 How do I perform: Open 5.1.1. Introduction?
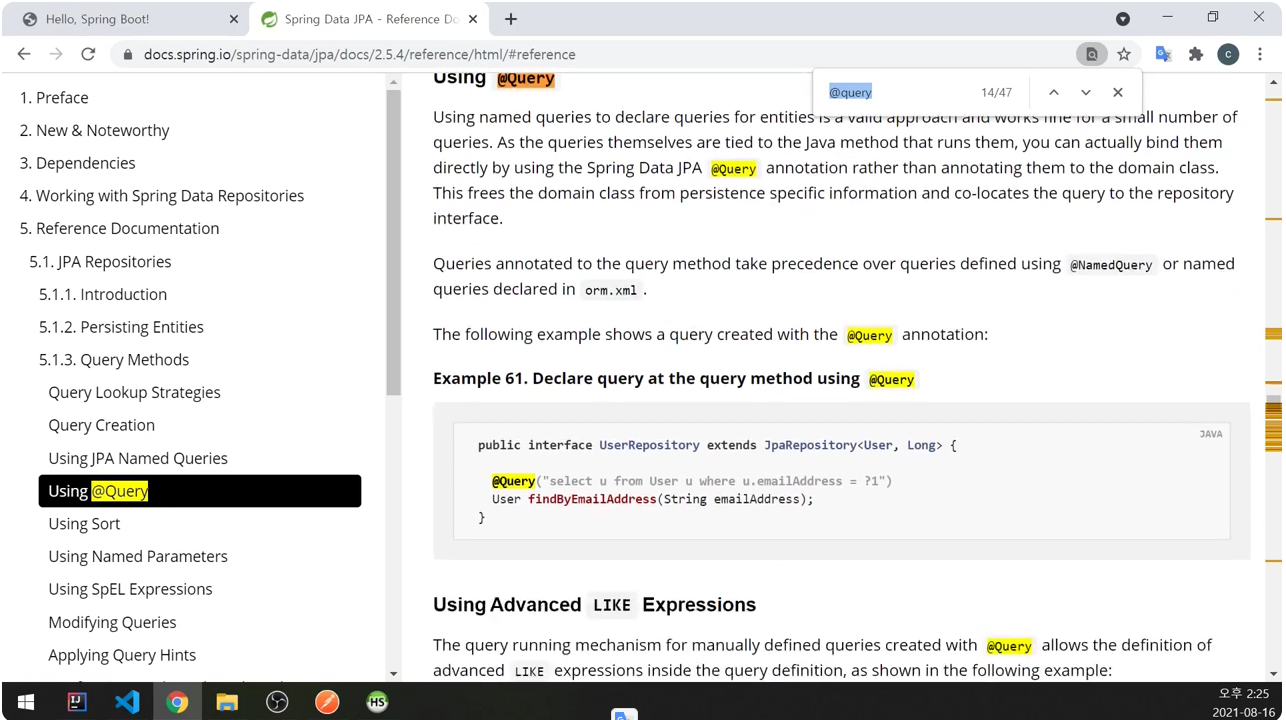point(103,294)
